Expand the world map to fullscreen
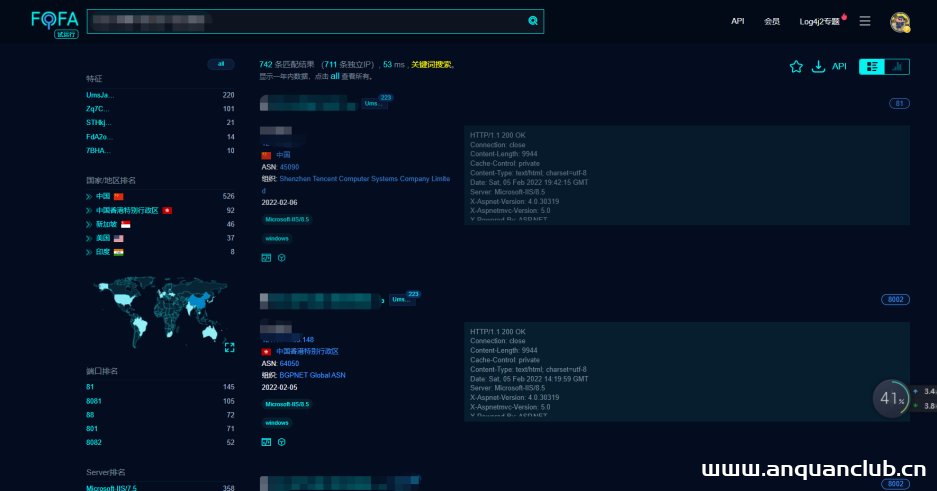 click(229, 347)
